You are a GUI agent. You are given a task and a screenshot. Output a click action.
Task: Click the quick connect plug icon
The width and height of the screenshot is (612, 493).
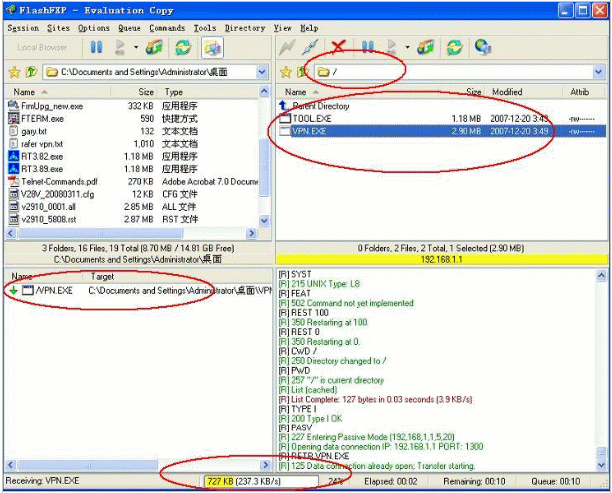click(310, 47)
